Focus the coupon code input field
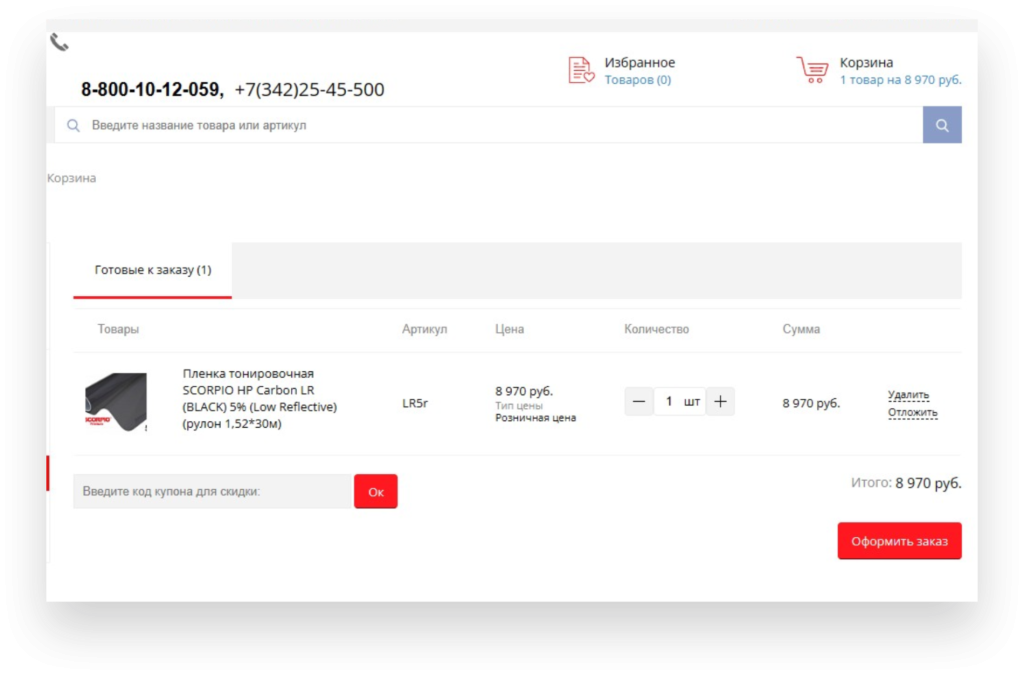The height and width of the screenshot is (675, 1024). point(212,491)
